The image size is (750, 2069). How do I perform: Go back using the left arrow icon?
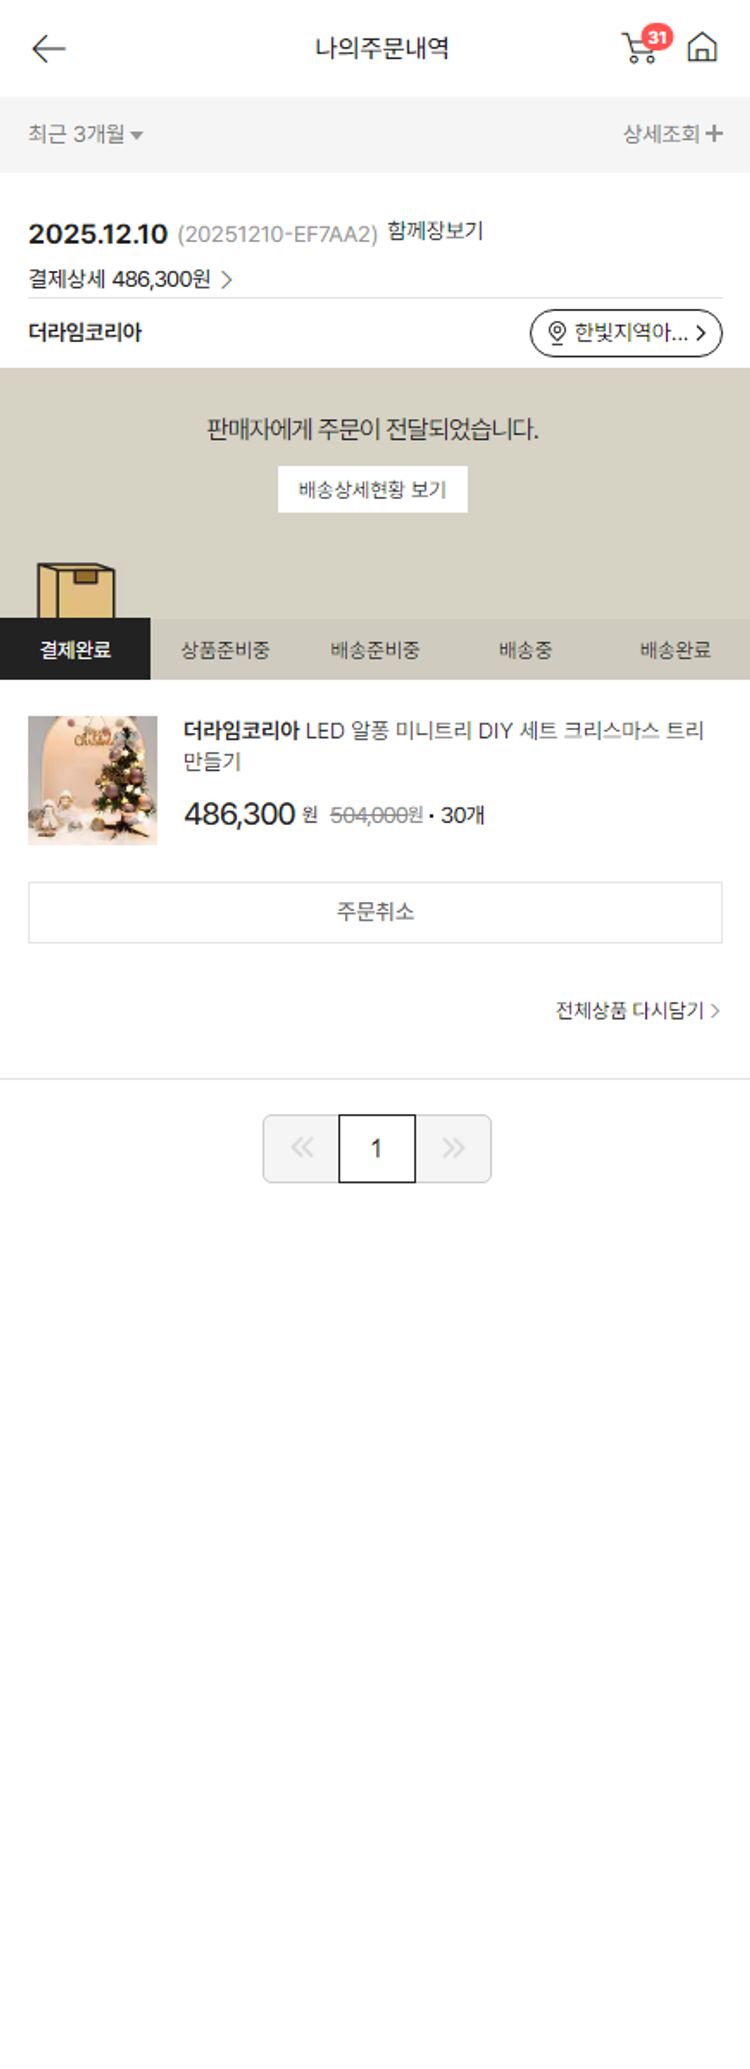tap(48, 48)
